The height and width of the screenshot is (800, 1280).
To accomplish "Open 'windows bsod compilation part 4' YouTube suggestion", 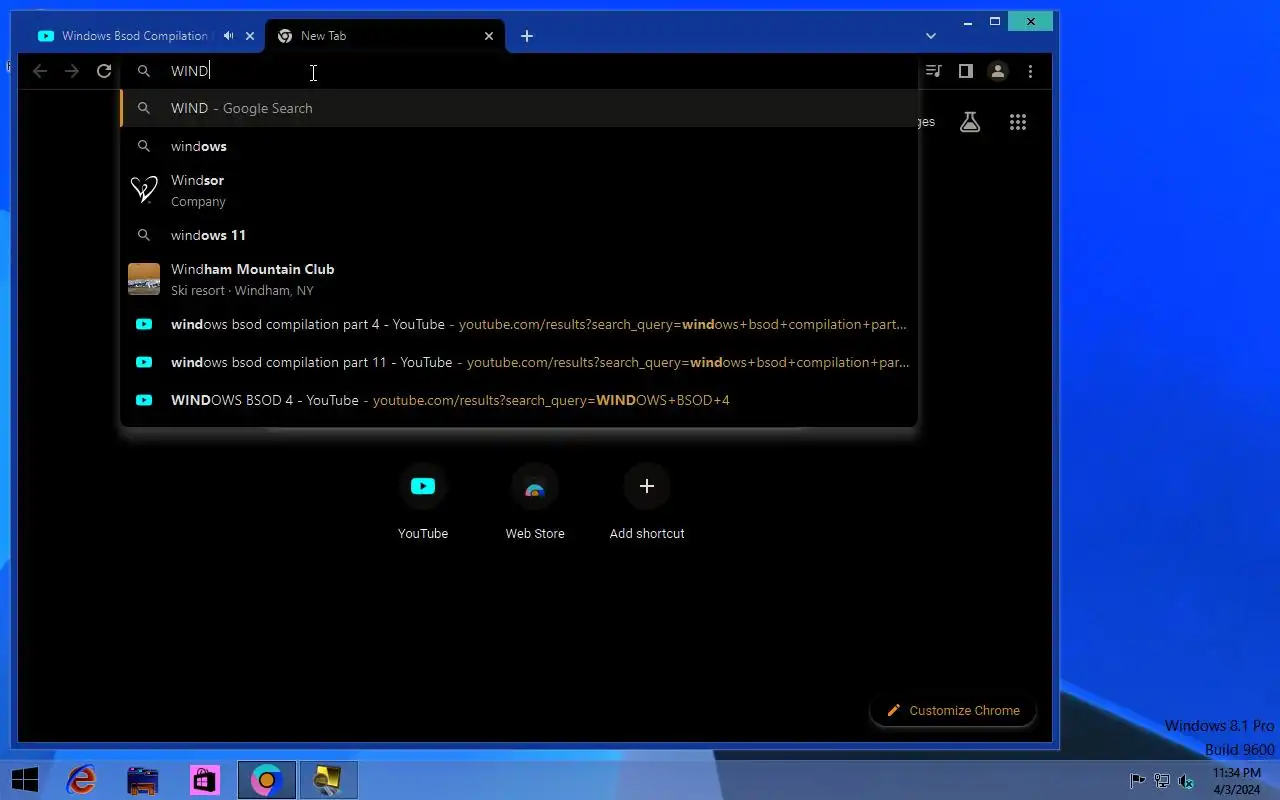I will [x=519, y=324].
